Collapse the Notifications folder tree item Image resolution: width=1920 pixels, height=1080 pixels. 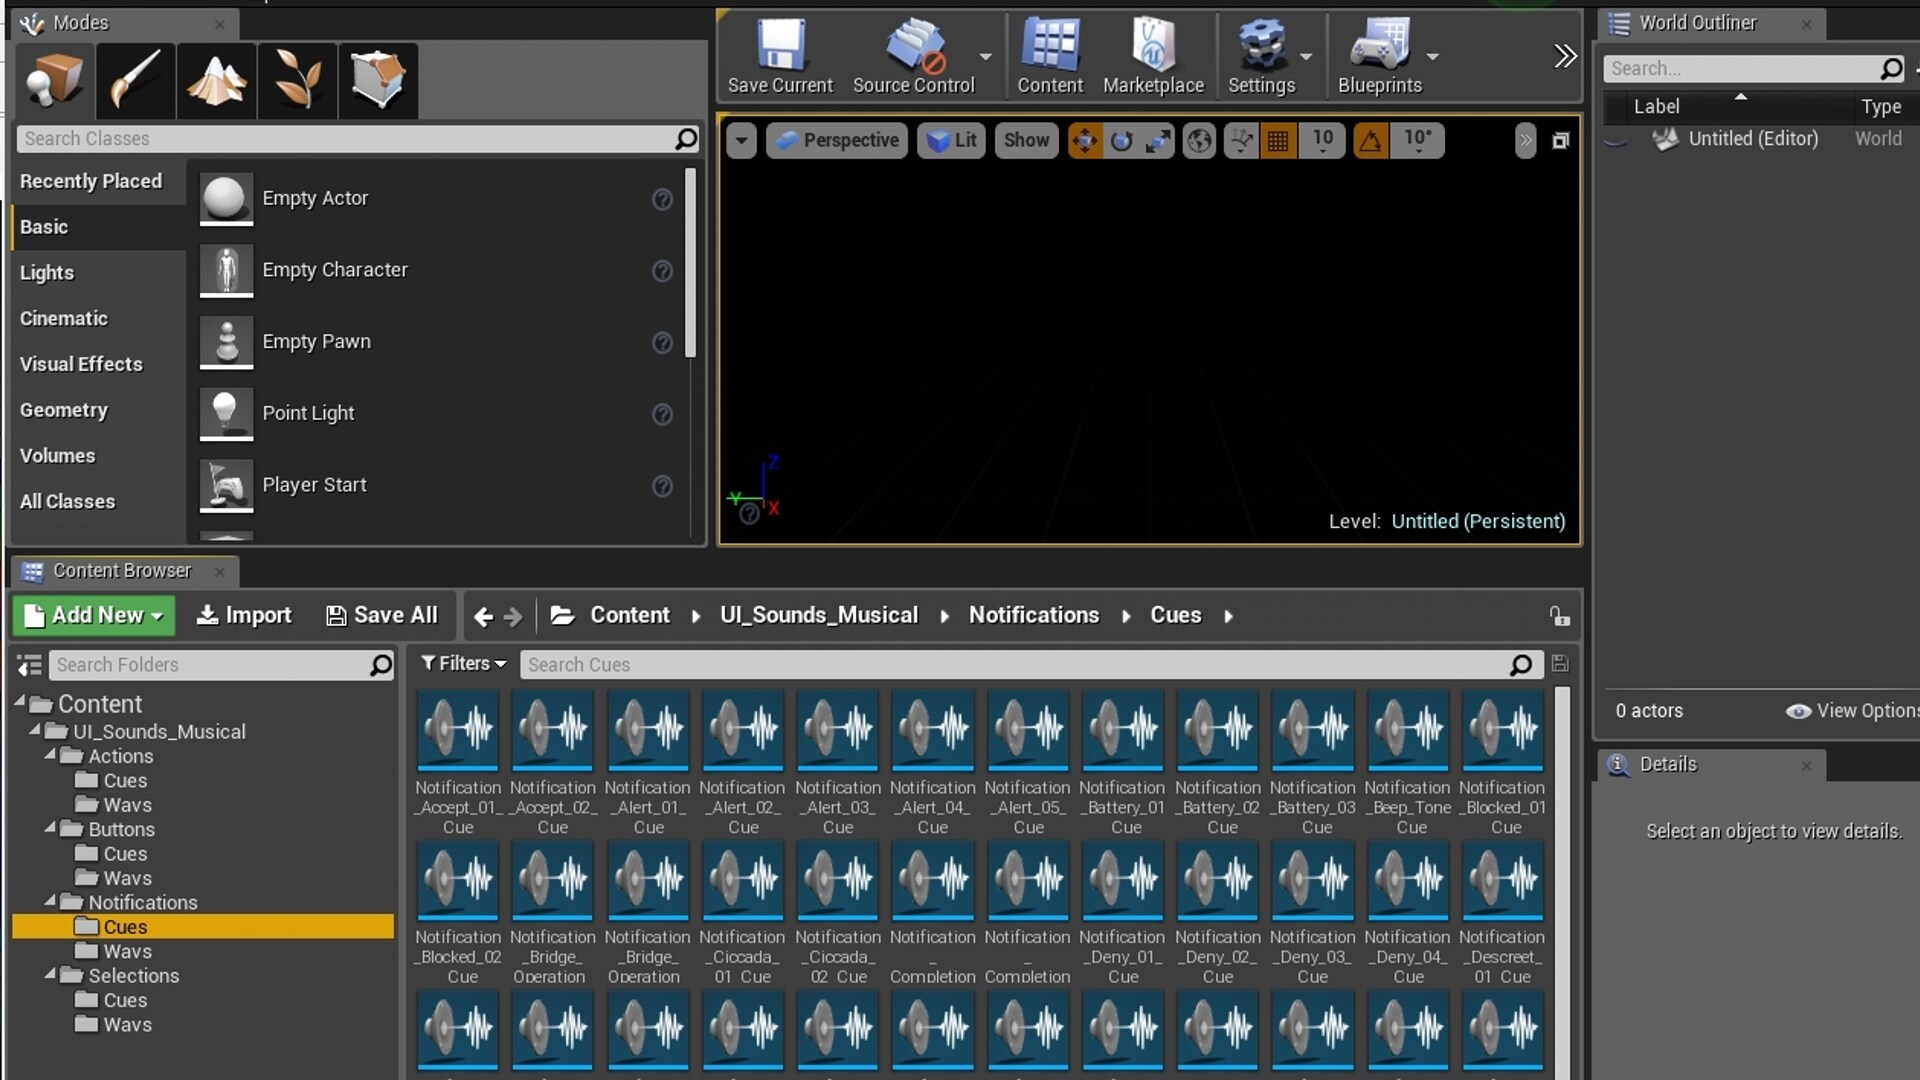52,902
